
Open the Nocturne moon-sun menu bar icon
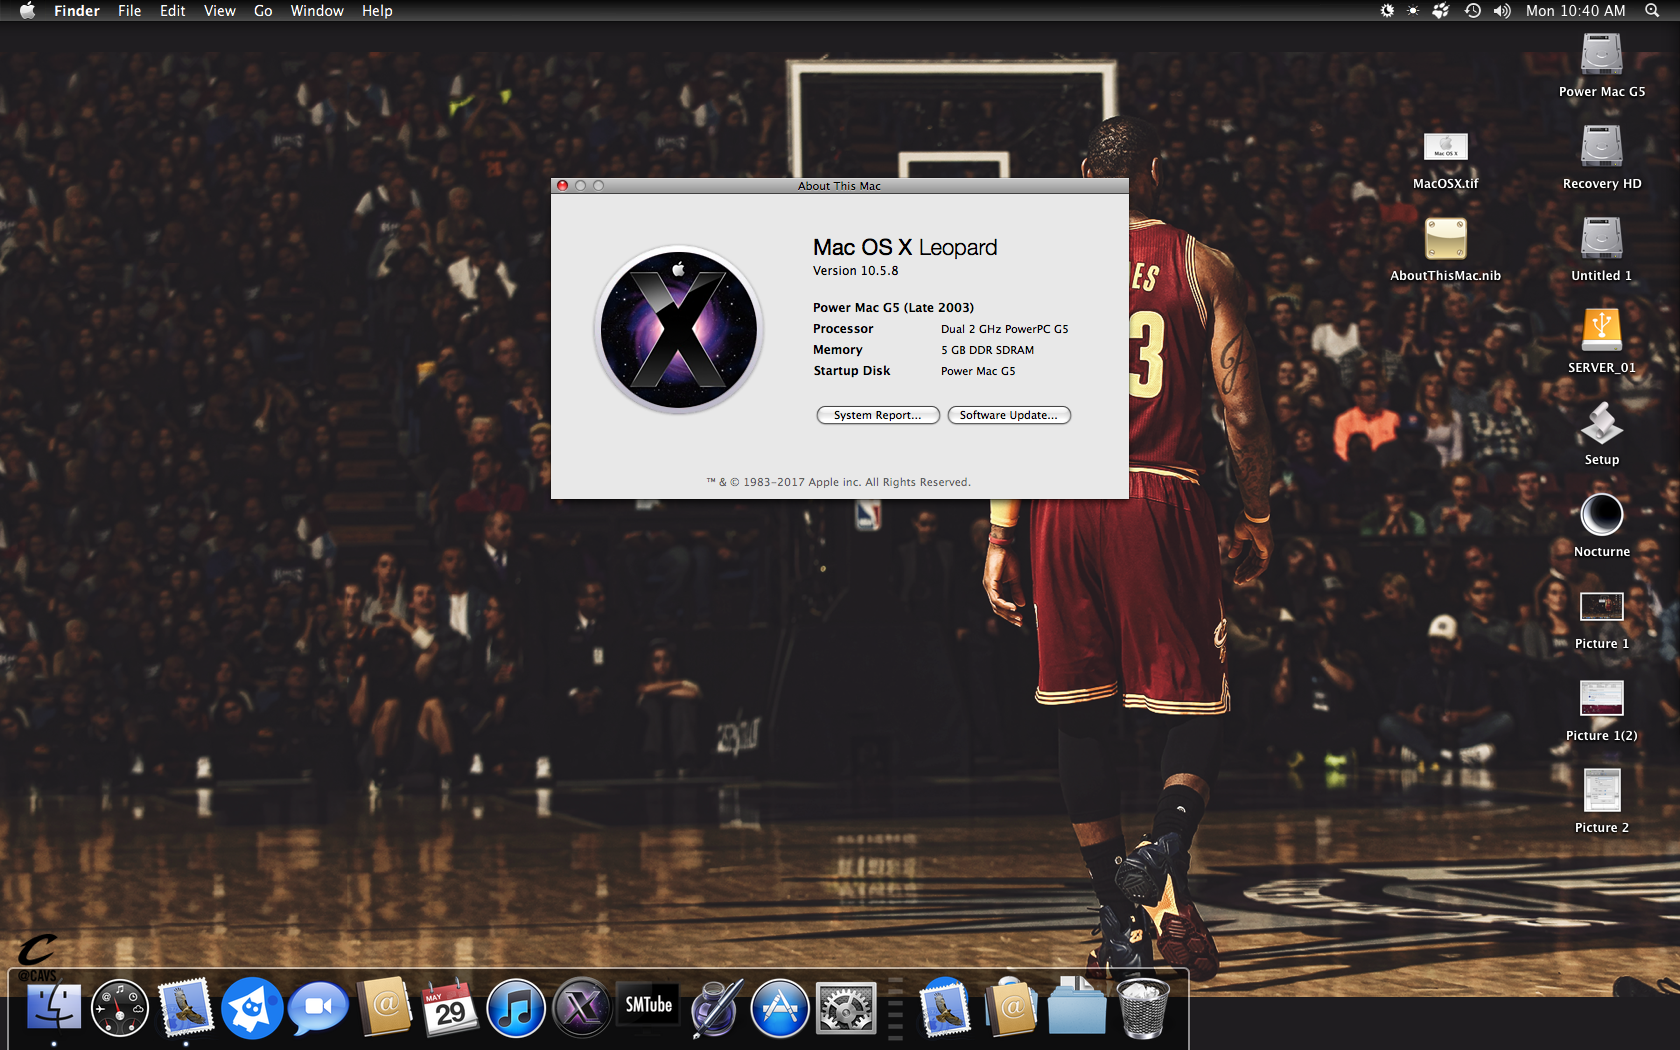pos(1387,11)
